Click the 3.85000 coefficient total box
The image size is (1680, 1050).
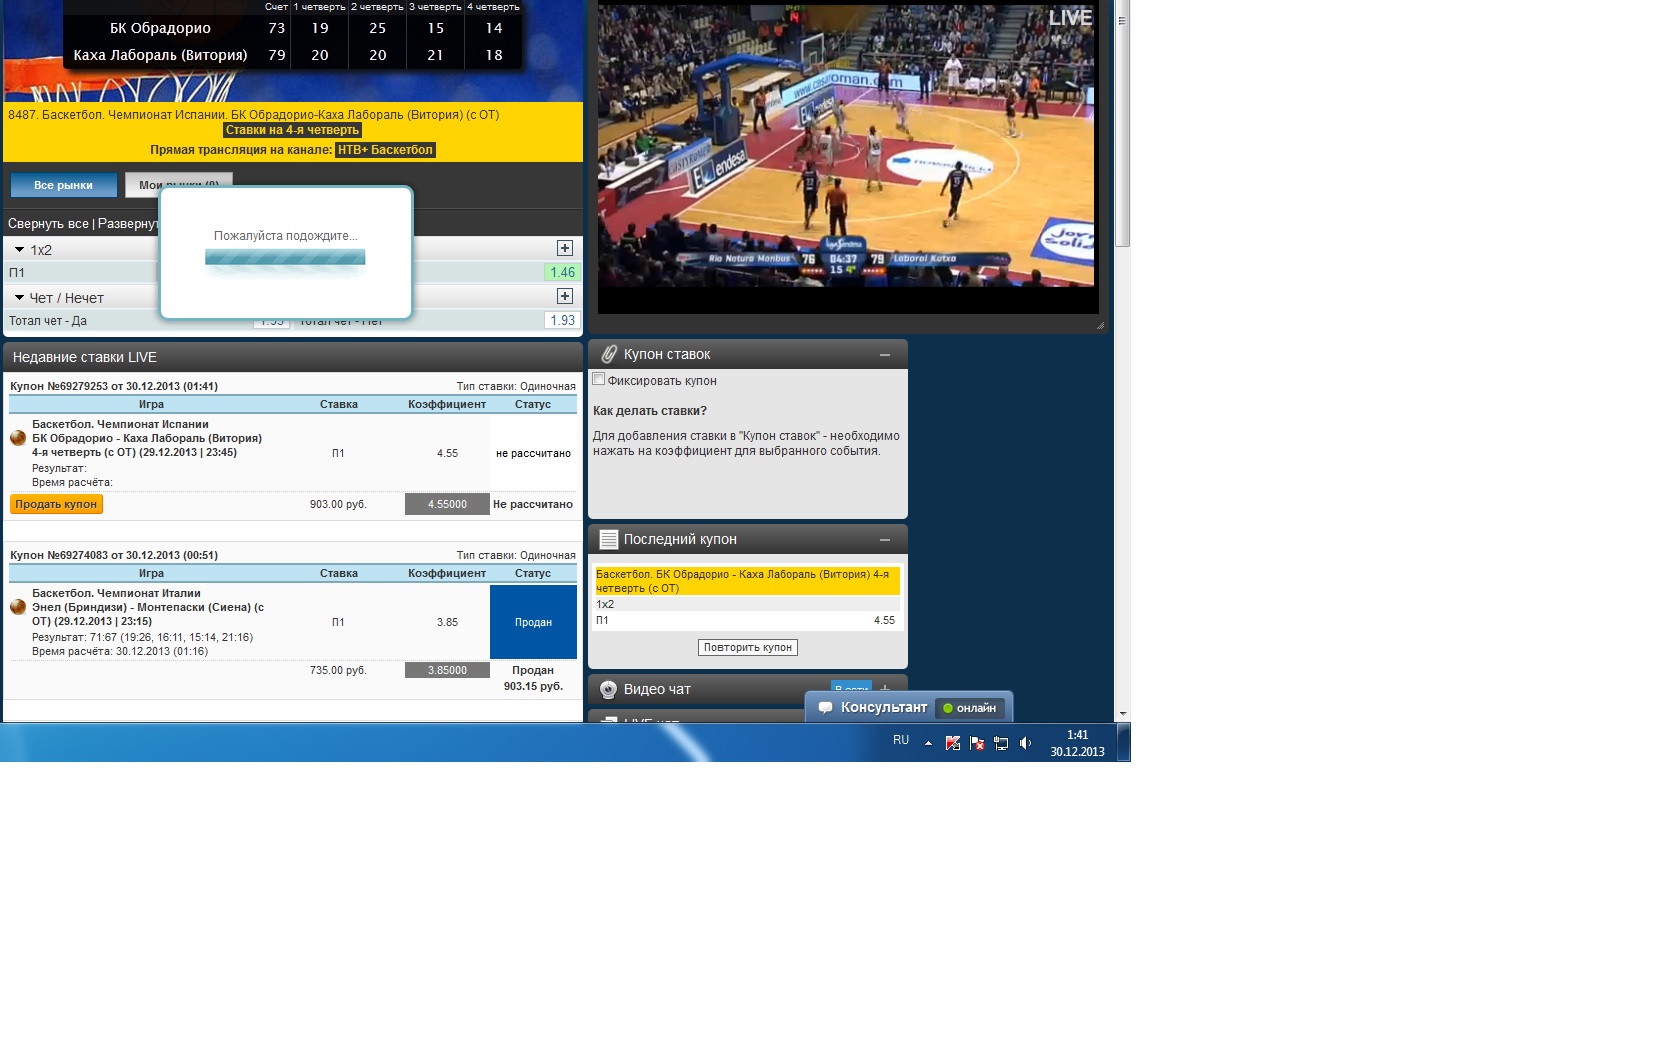pyautogui.click(x=447, y=670)
